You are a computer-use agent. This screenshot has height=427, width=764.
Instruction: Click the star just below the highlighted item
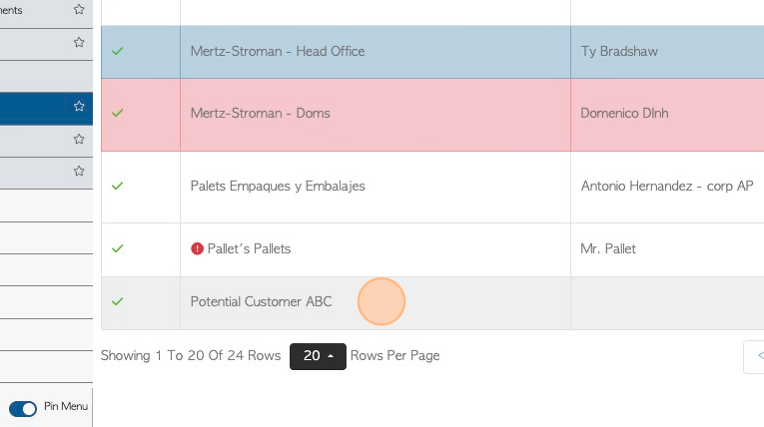[x=79, y=139]
